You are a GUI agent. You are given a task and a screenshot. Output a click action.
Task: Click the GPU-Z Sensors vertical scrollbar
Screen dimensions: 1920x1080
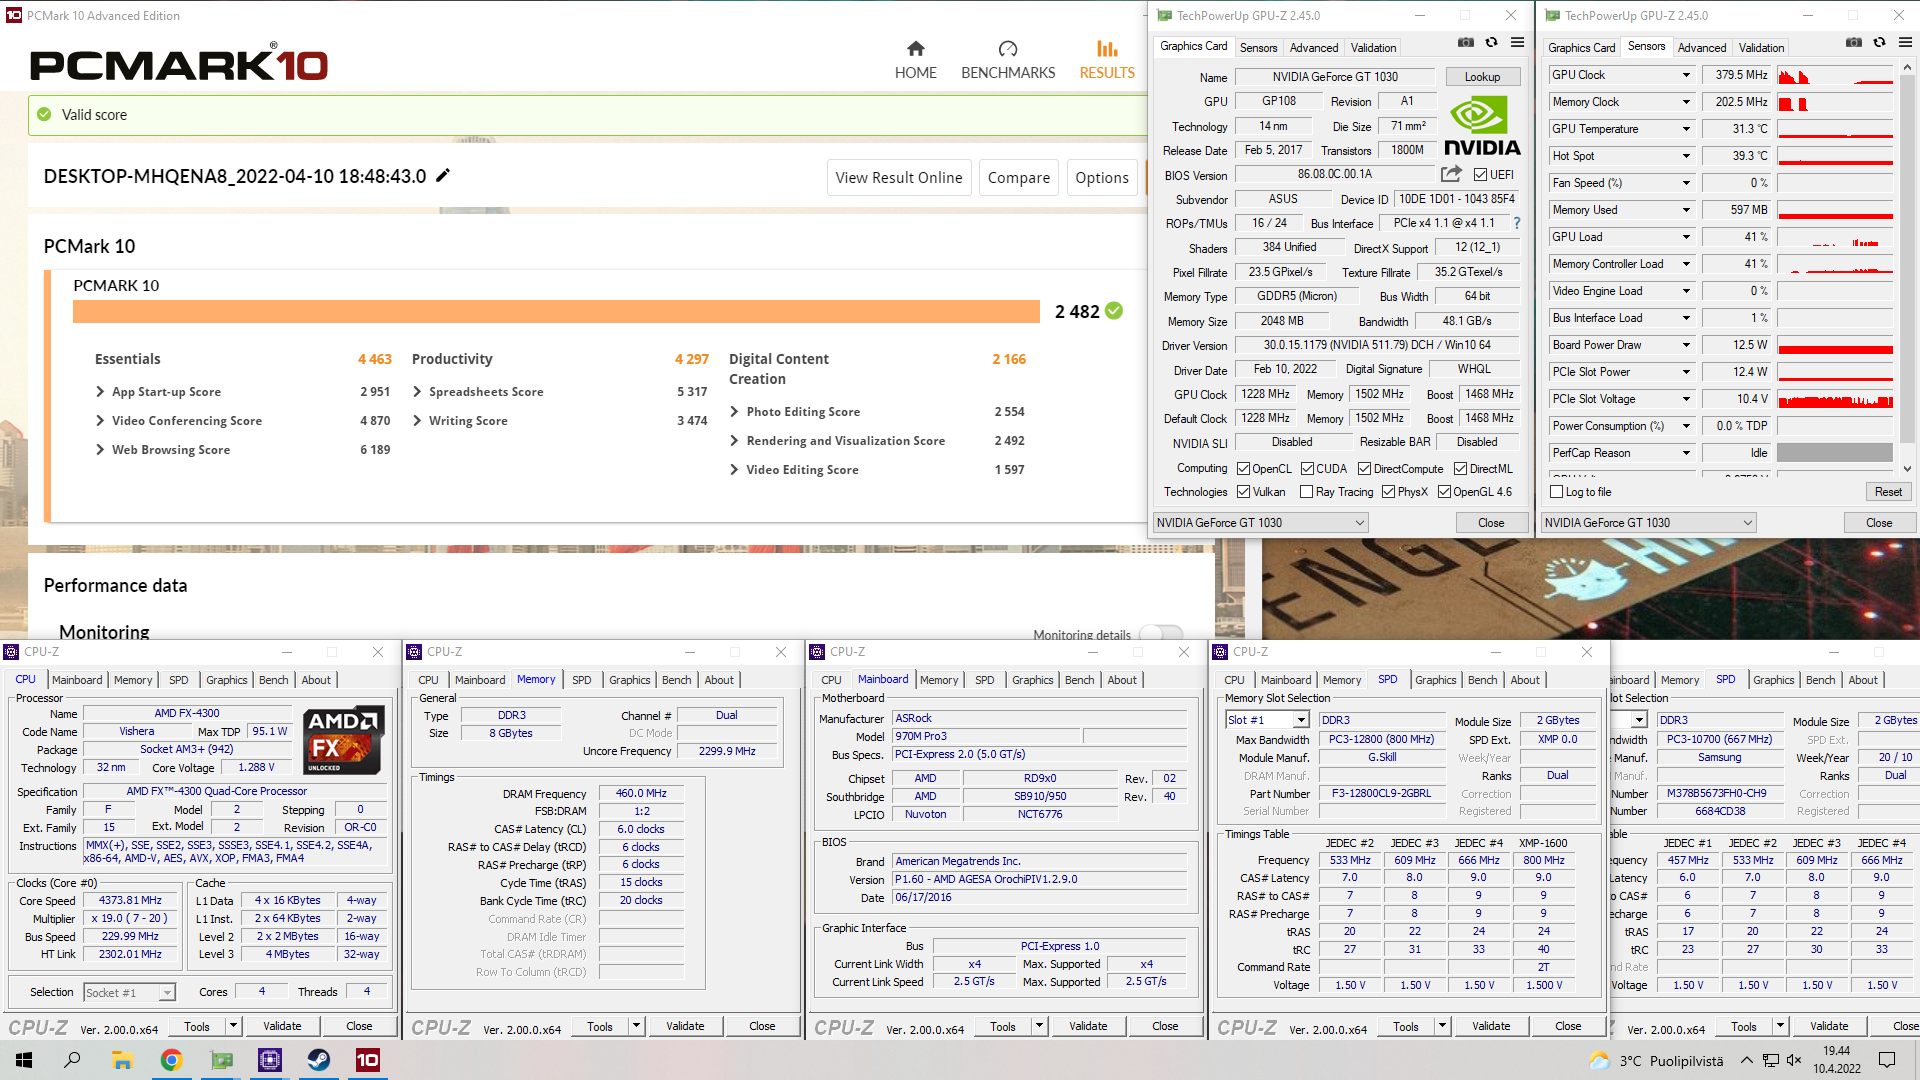pos(1907,260)
